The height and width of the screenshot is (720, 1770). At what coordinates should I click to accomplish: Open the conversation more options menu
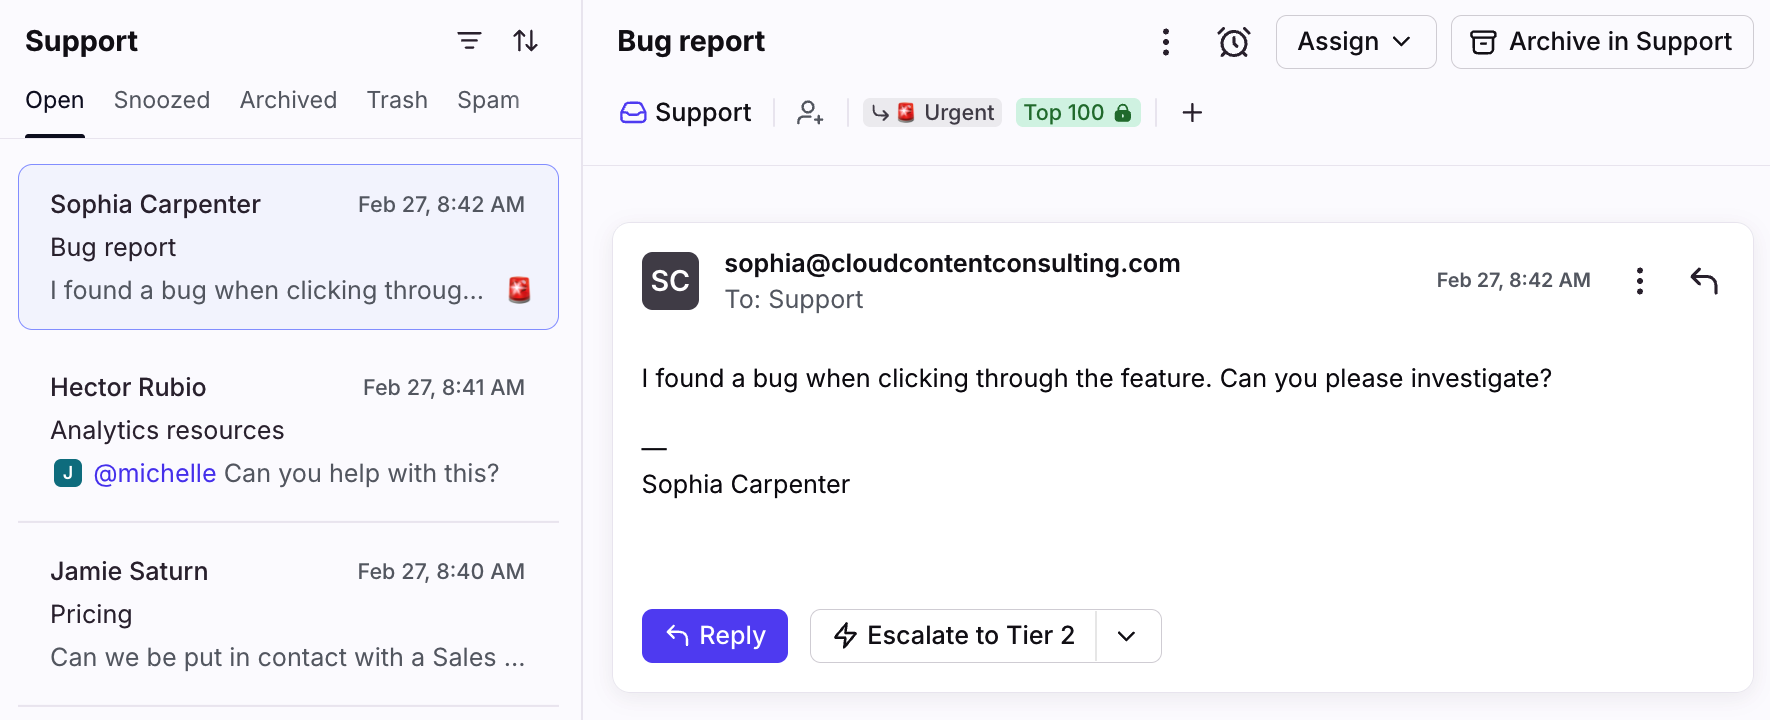coord(1165,42)
